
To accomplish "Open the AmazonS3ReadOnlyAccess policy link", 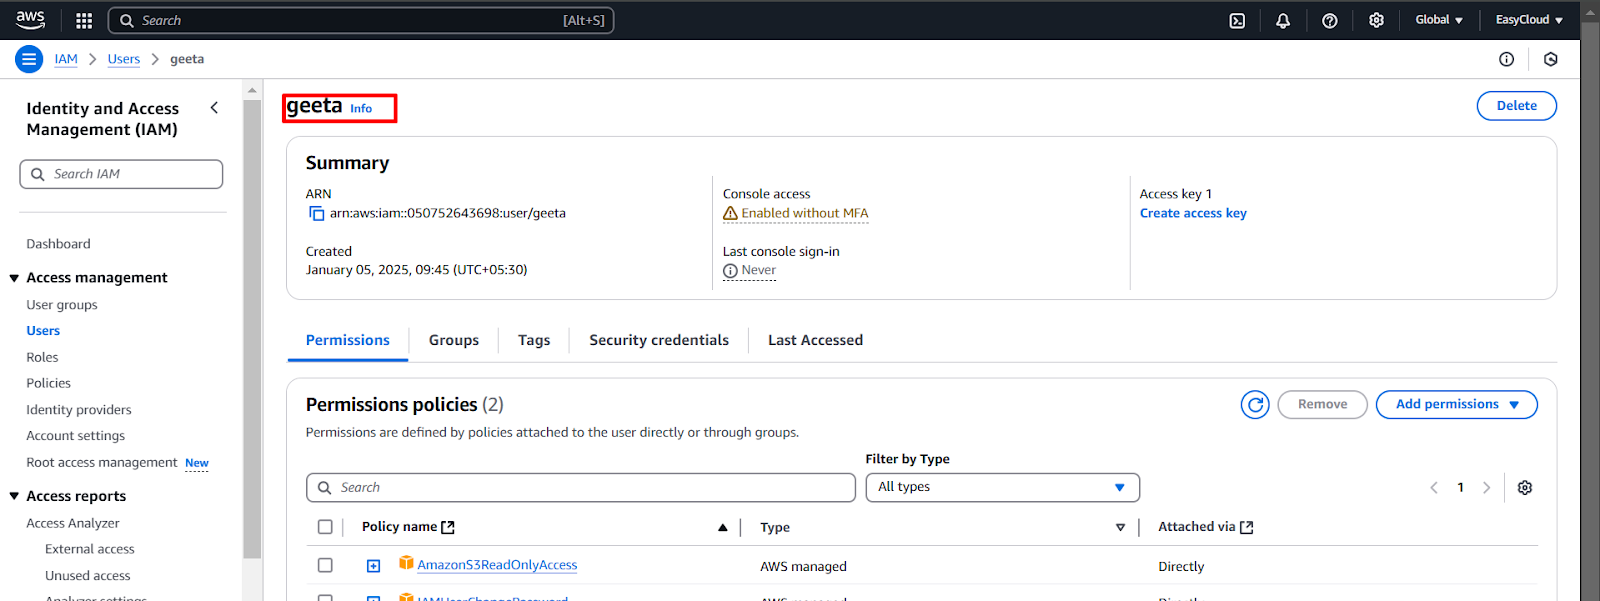I will pos(497,565).
